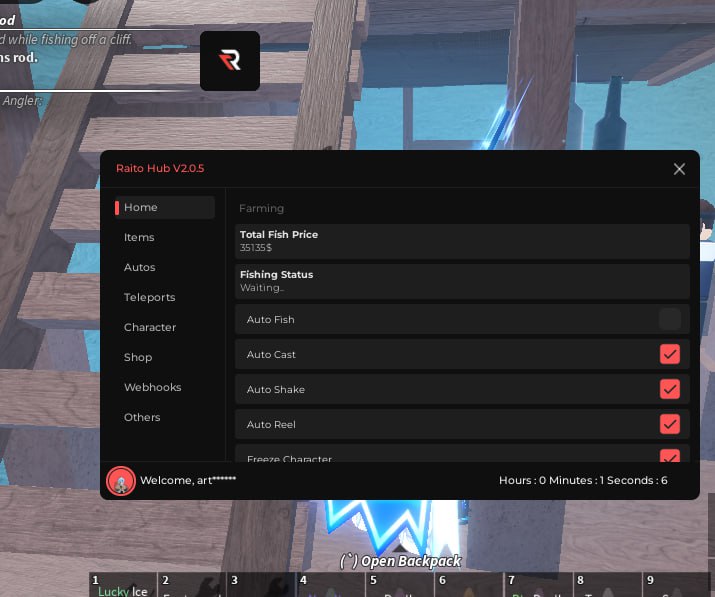Enable the Auto Fish checkbox
The width and height of the screenshot is (715, 597).
click(669, 319)
